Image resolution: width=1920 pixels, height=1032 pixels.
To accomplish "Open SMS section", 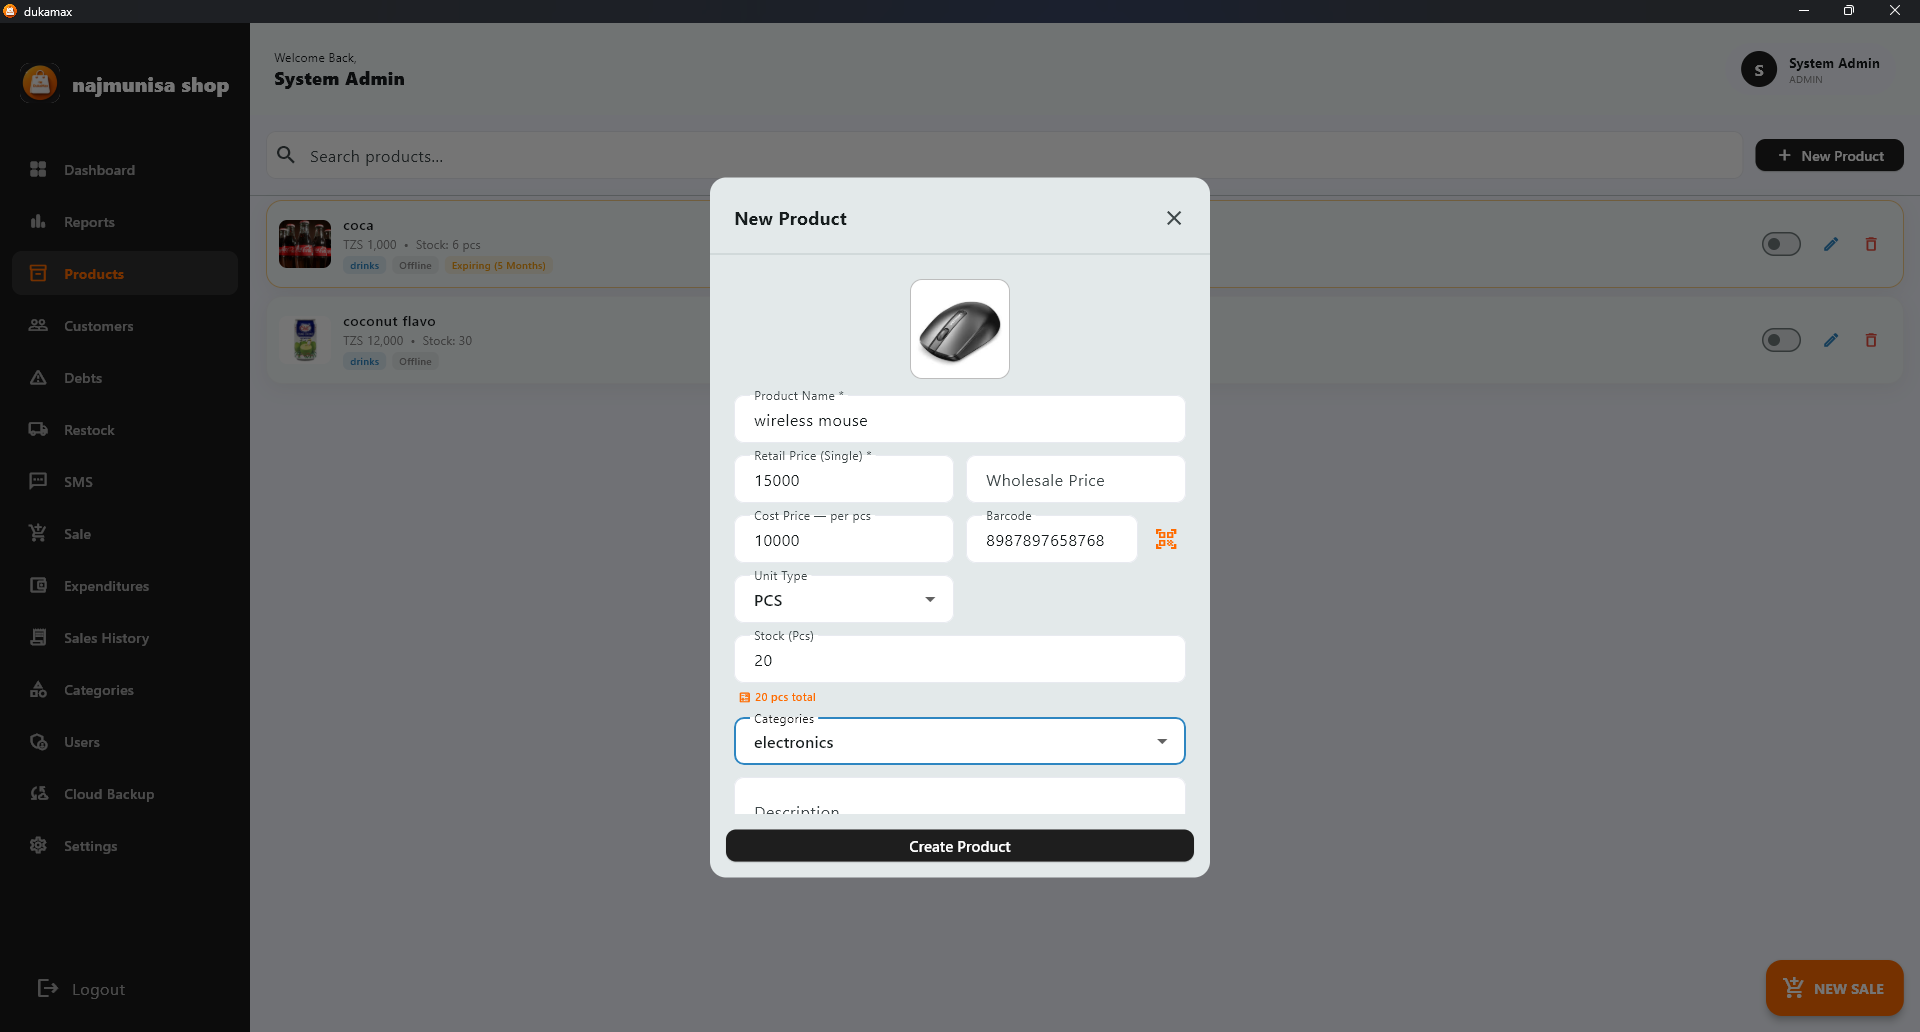I will 125,482.
